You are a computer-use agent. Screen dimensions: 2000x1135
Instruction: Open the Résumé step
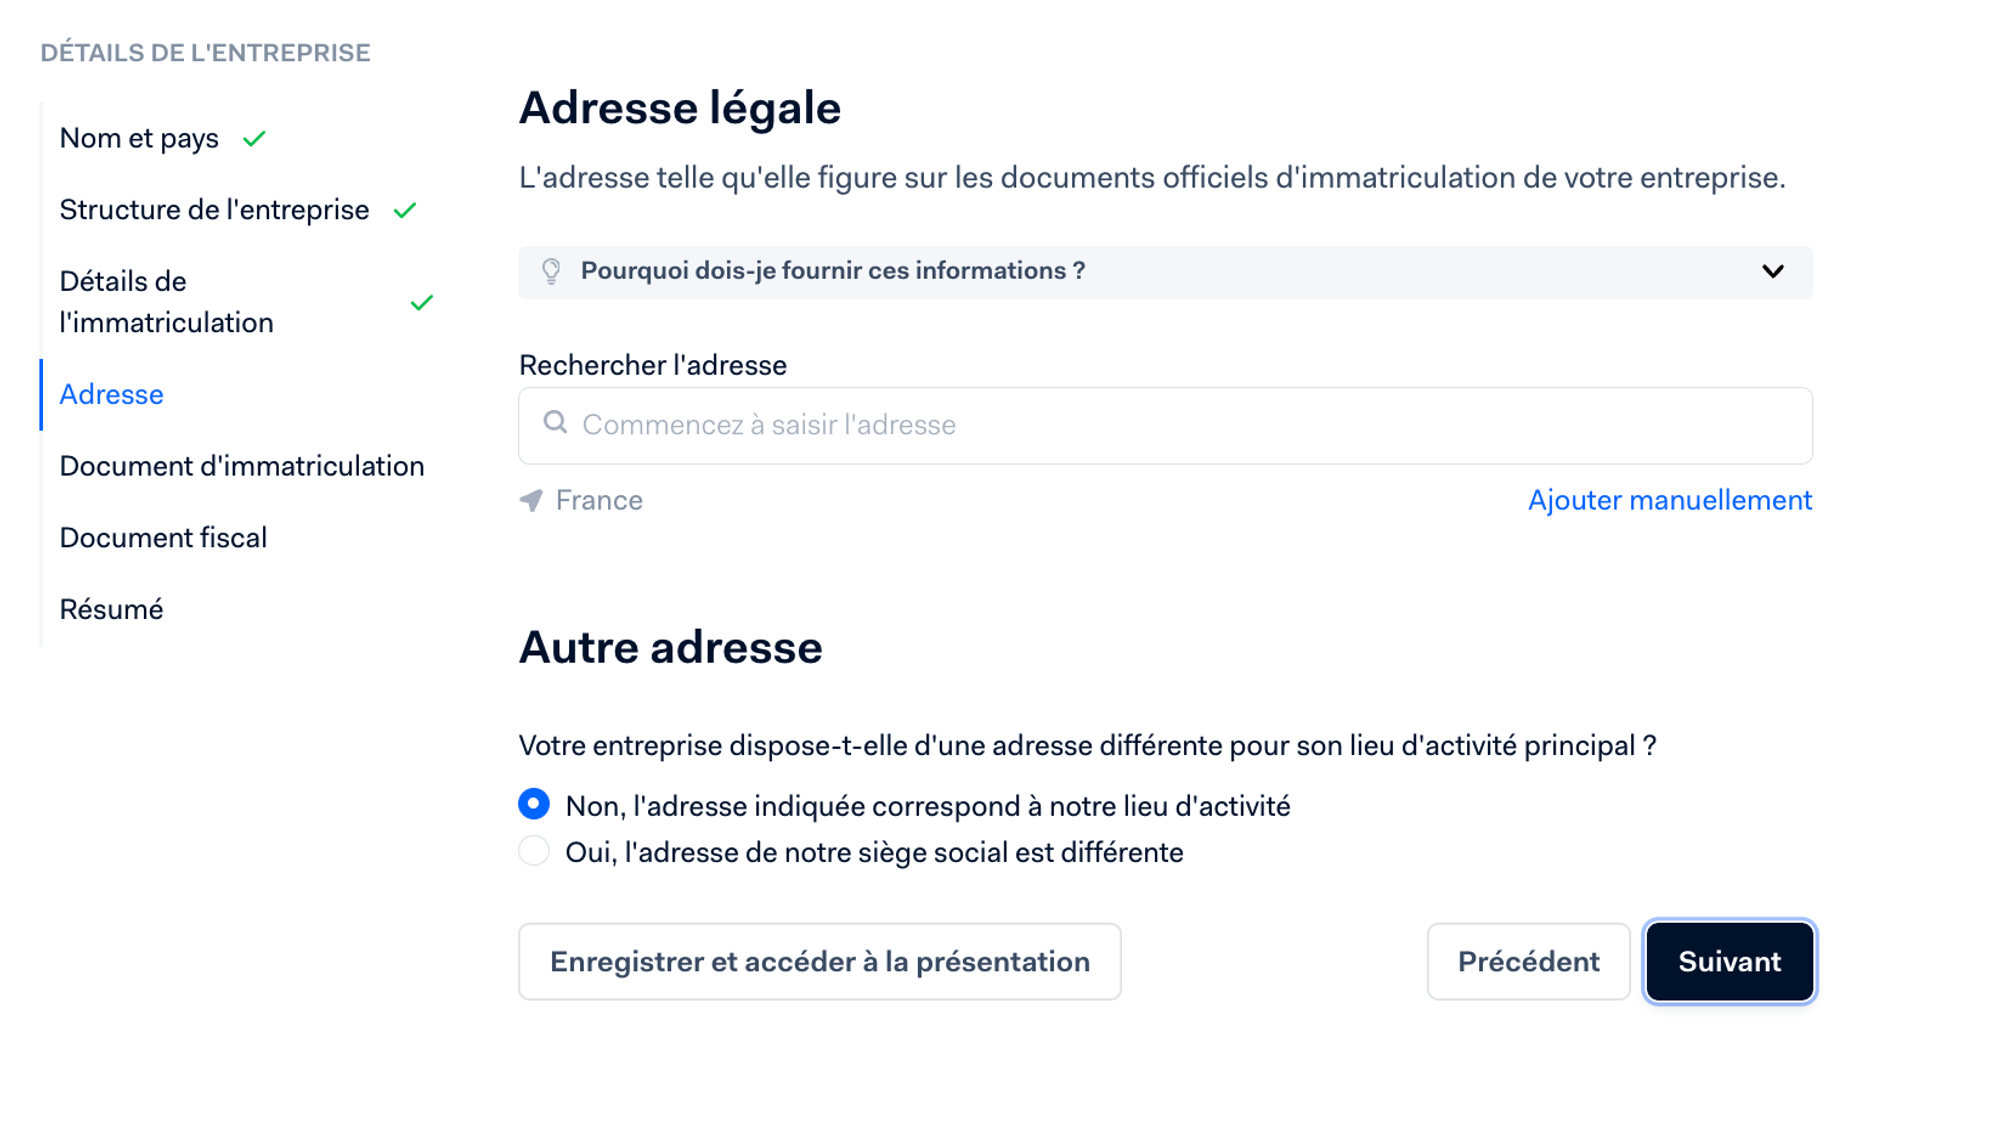tap(111, 609)
